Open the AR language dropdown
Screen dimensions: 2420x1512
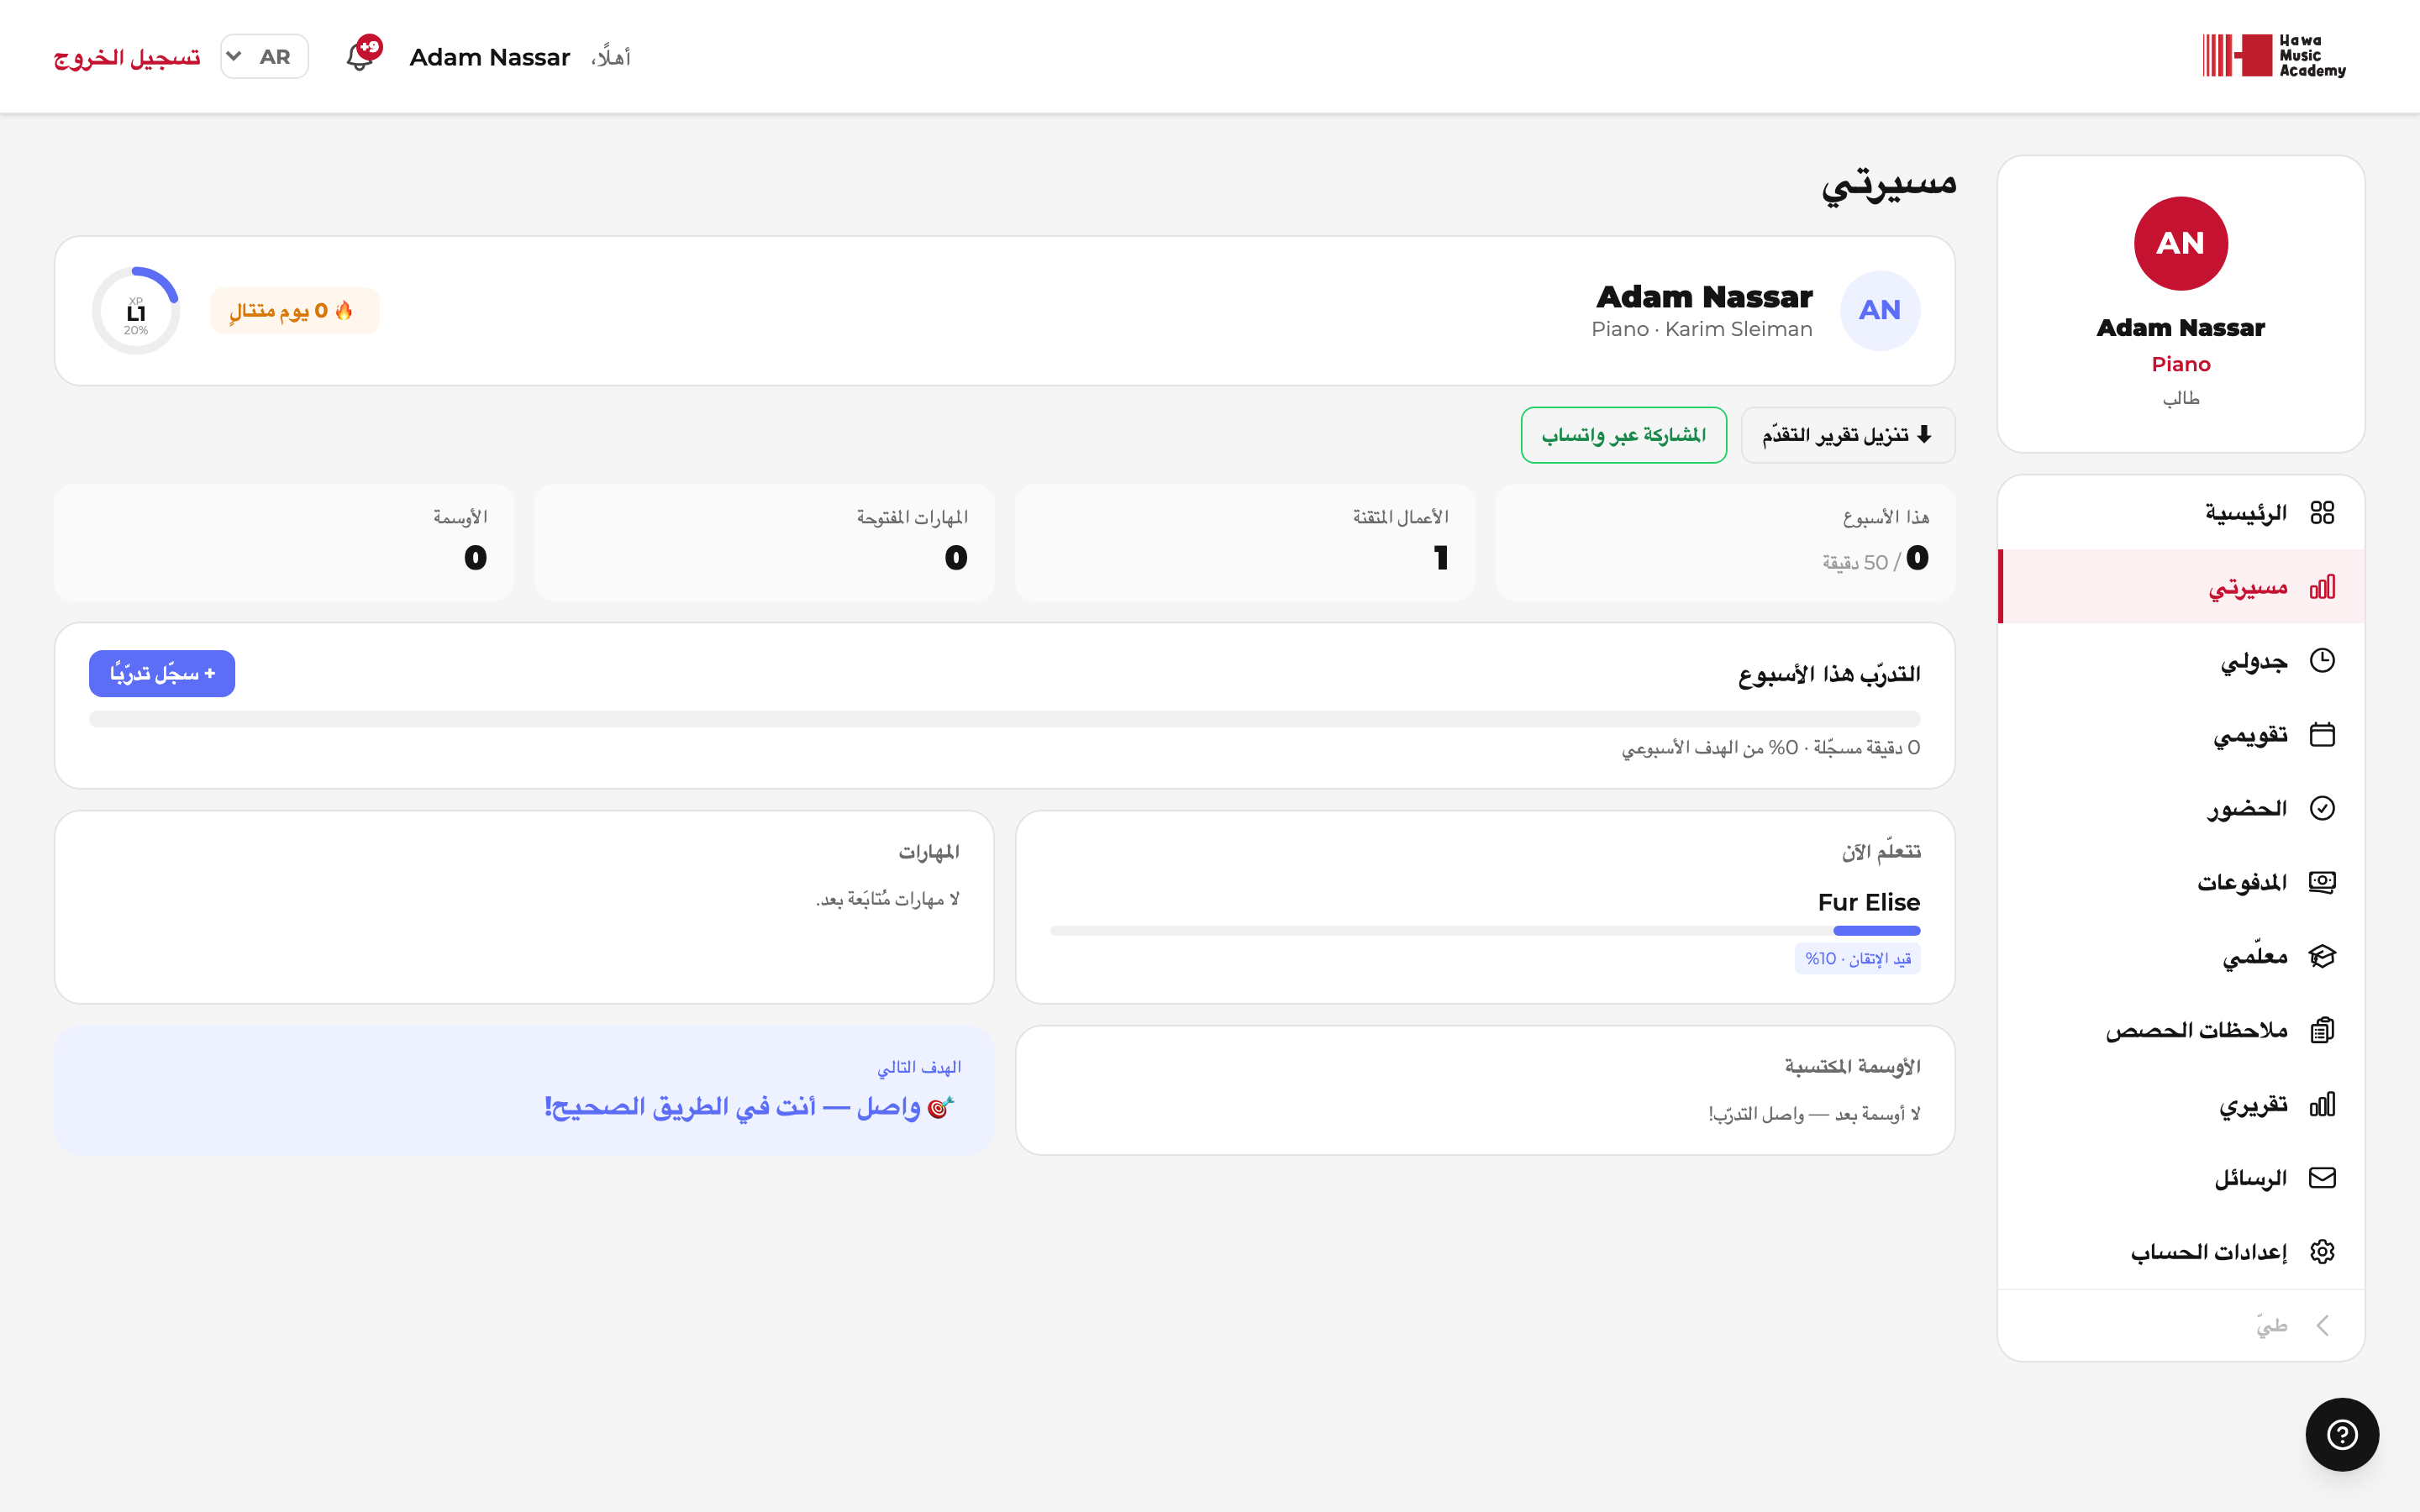(x=264, y=56)
